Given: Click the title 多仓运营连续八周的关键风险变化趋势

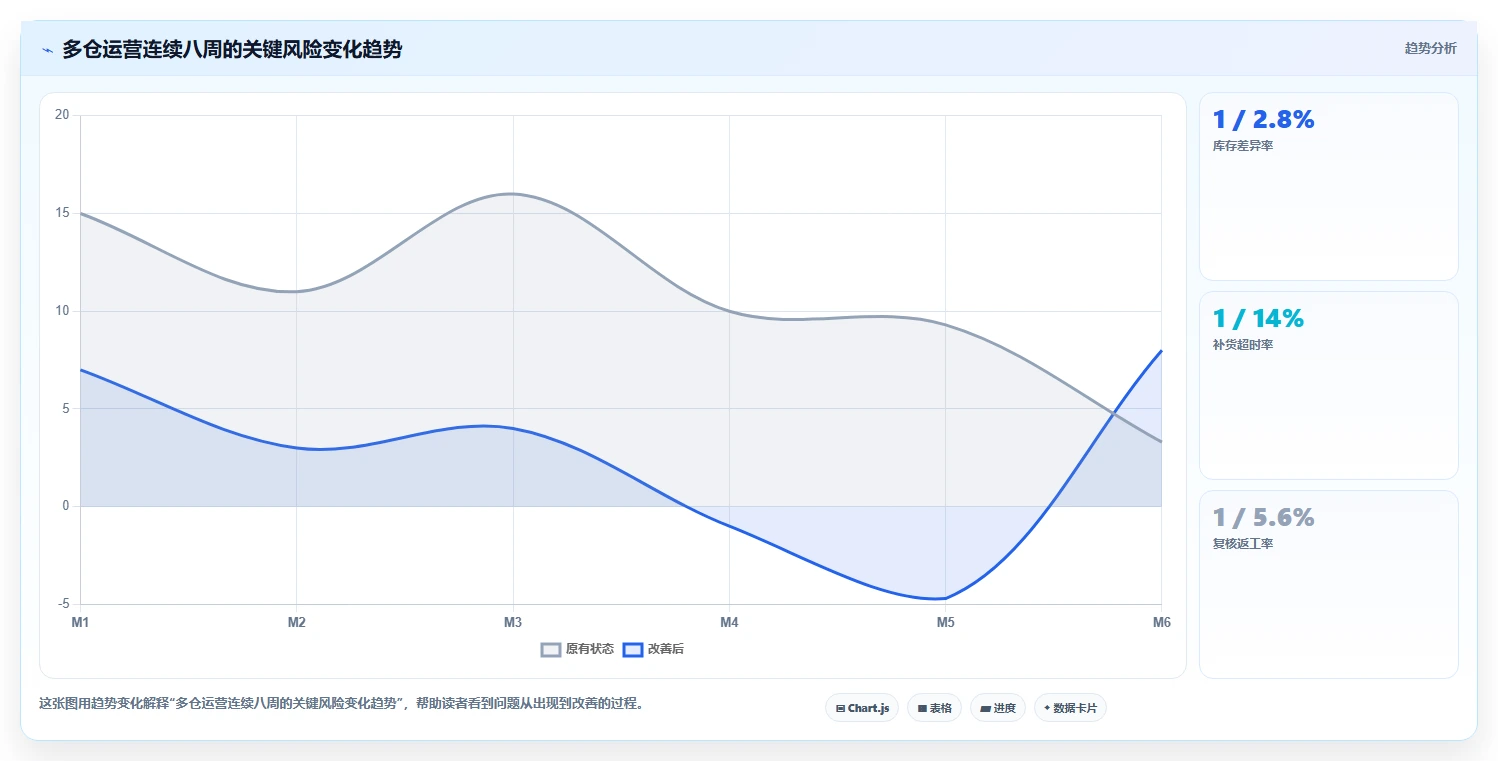Looking at the screenshot, I should point(232,49).
